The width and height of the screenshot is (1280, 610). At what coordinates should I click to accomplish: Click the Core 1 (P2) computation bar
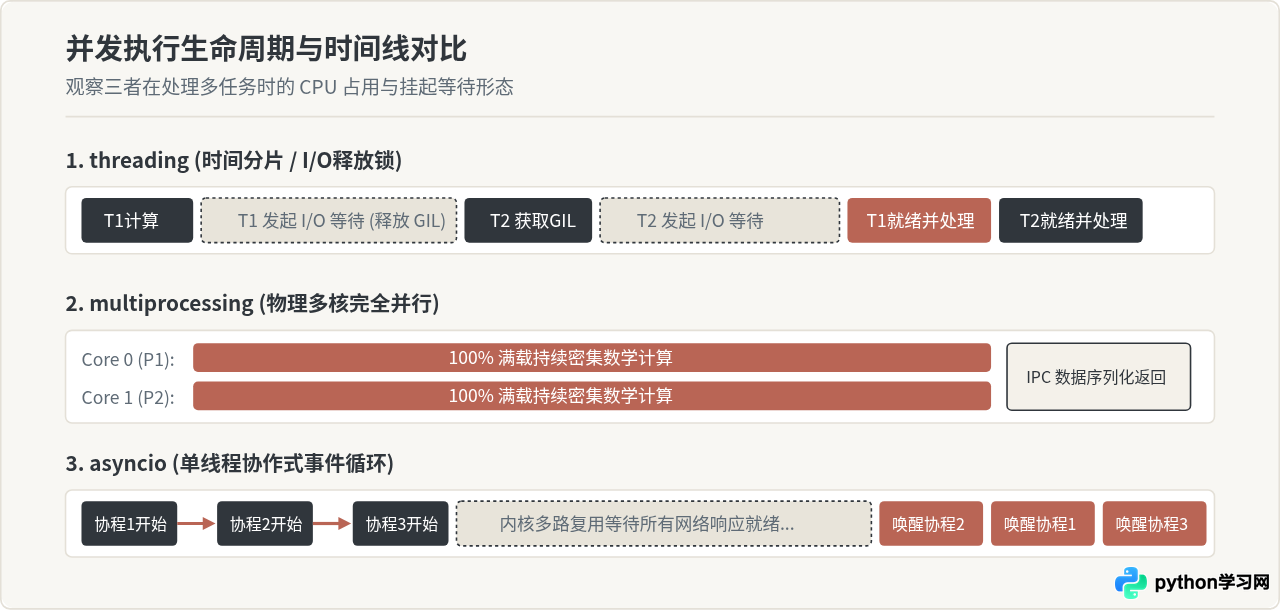(x=592, y=396)
